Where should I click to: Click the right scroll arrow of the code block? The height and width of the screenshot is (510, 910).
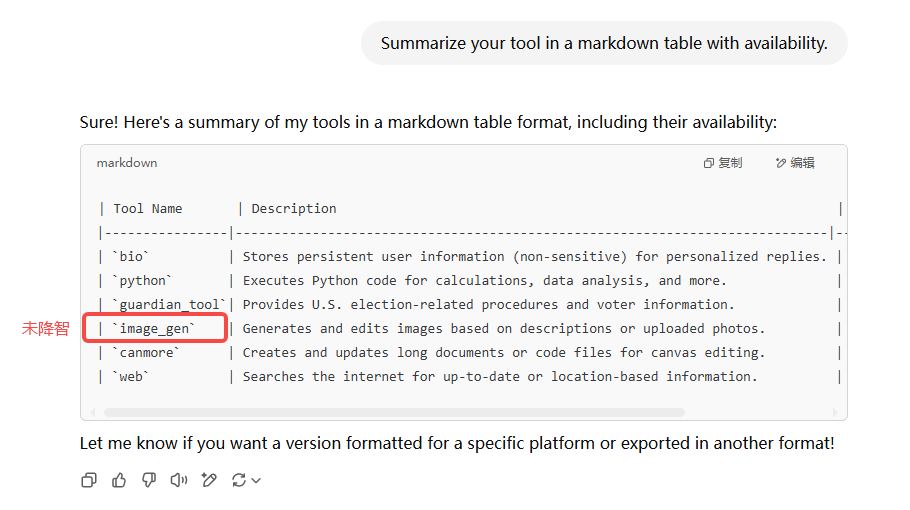835,412
